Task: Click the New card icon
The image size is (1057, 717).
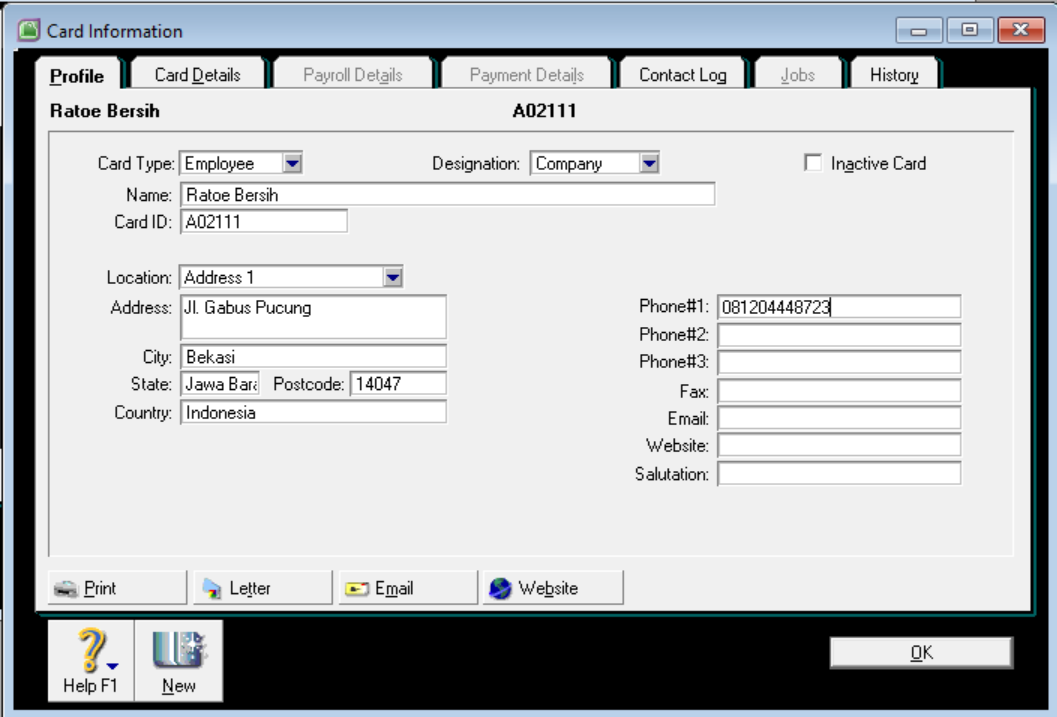Action: pyautogui.click(x=177, y=649)
